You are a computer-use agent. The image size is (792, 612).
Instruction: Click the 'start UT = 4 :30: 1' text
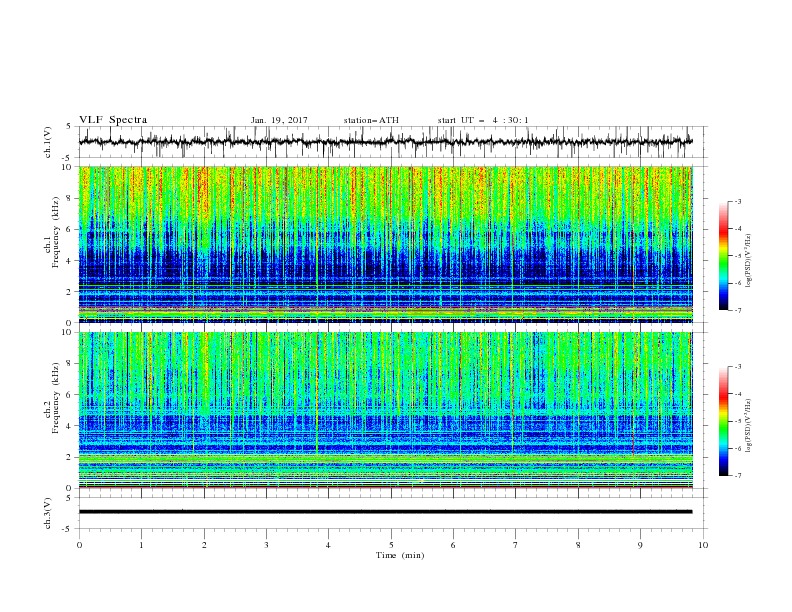483,120
